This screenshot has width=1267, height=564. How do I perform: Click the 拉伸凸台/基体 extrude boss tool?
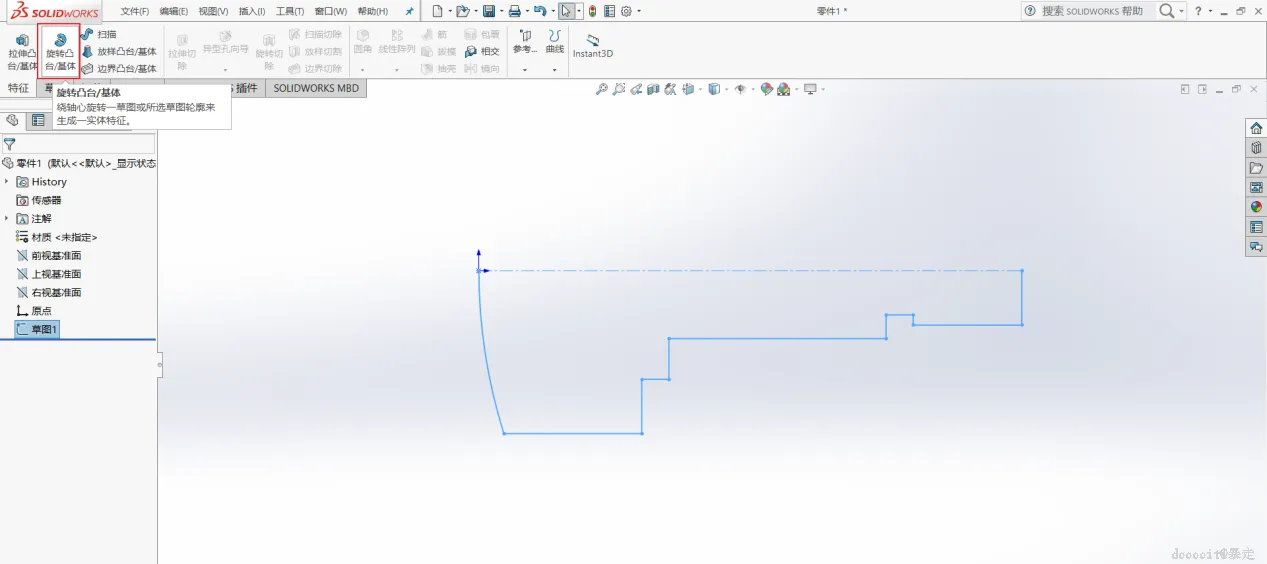[20, 52]
